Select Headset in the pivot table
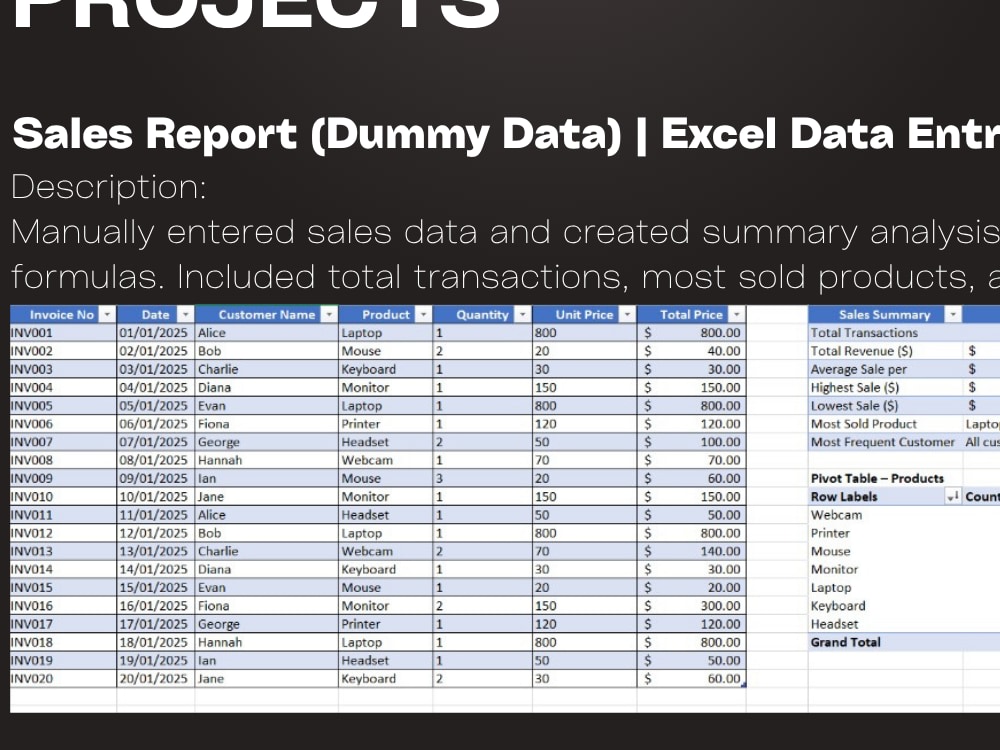Screen dimensions: 1000x750 click(834, 624)
